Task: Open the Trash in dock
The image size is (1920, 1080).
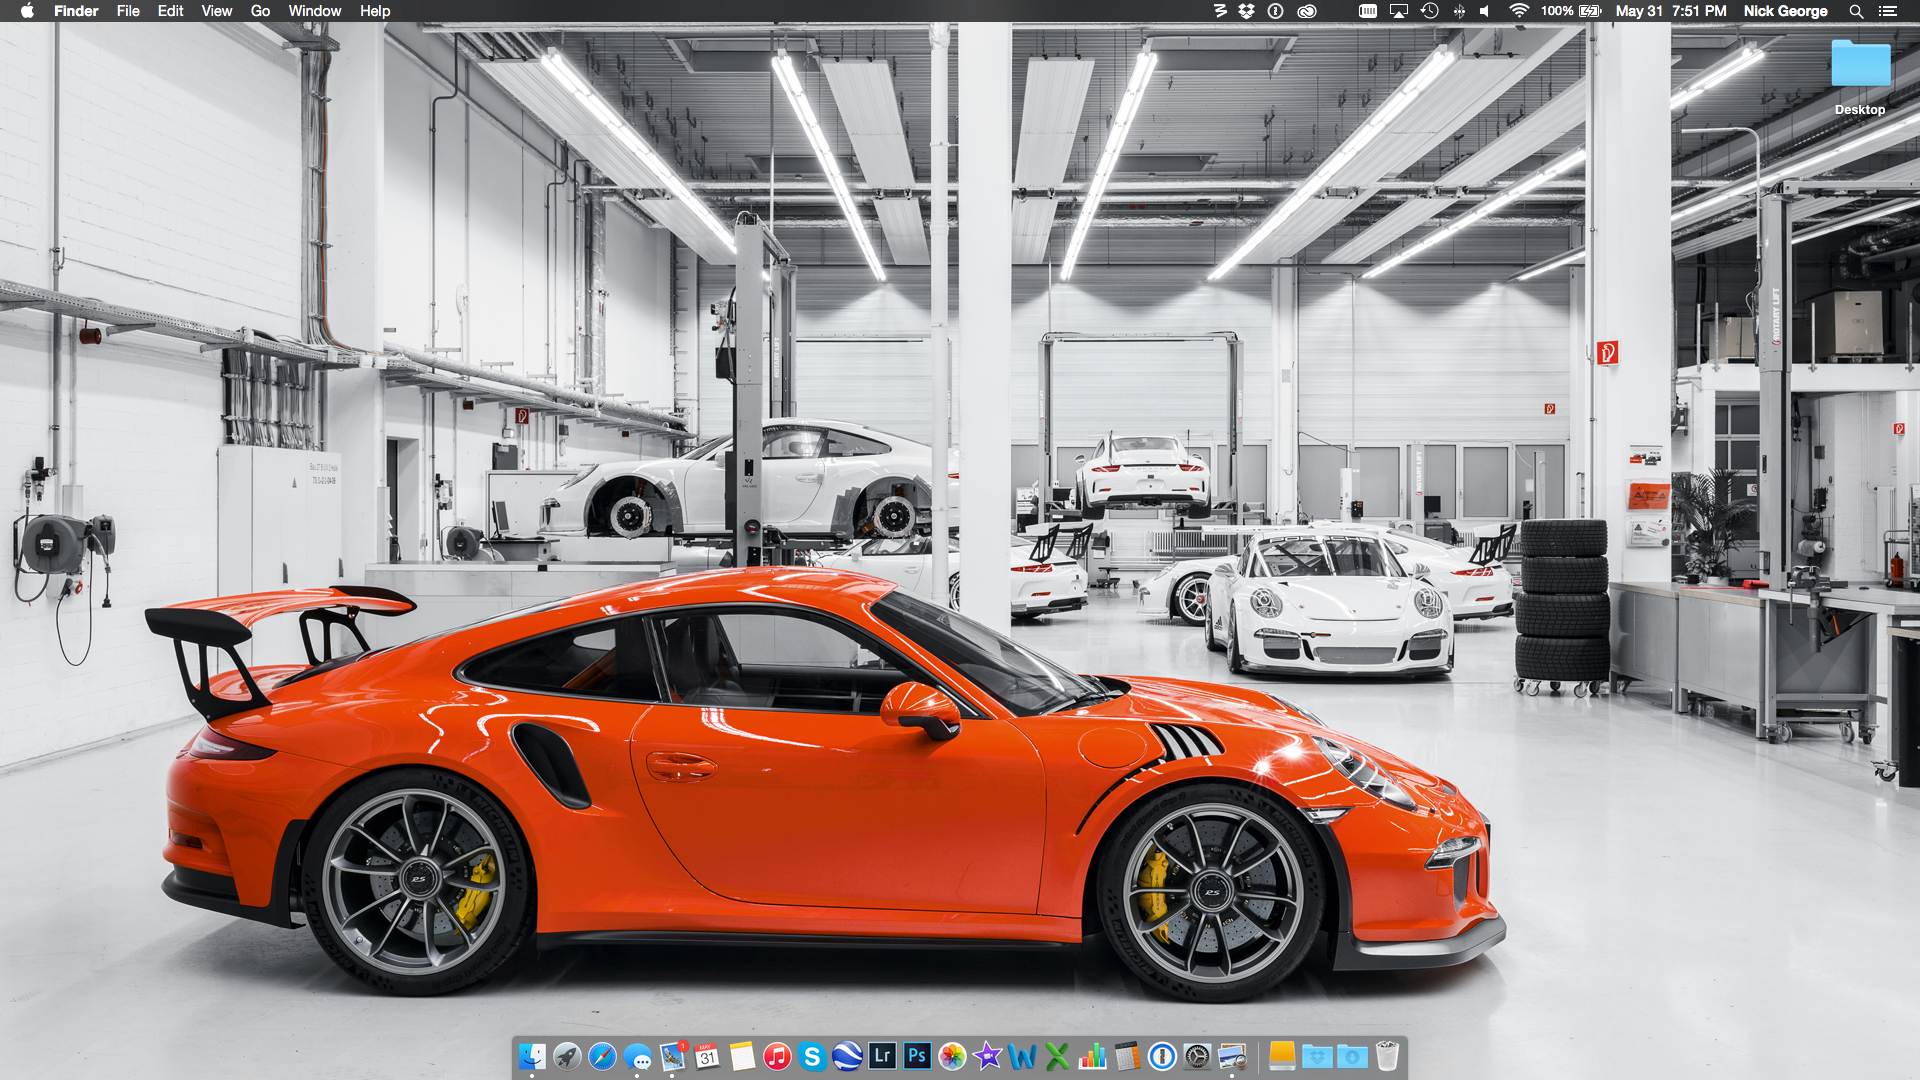Action: (x=1387, y=1056)
